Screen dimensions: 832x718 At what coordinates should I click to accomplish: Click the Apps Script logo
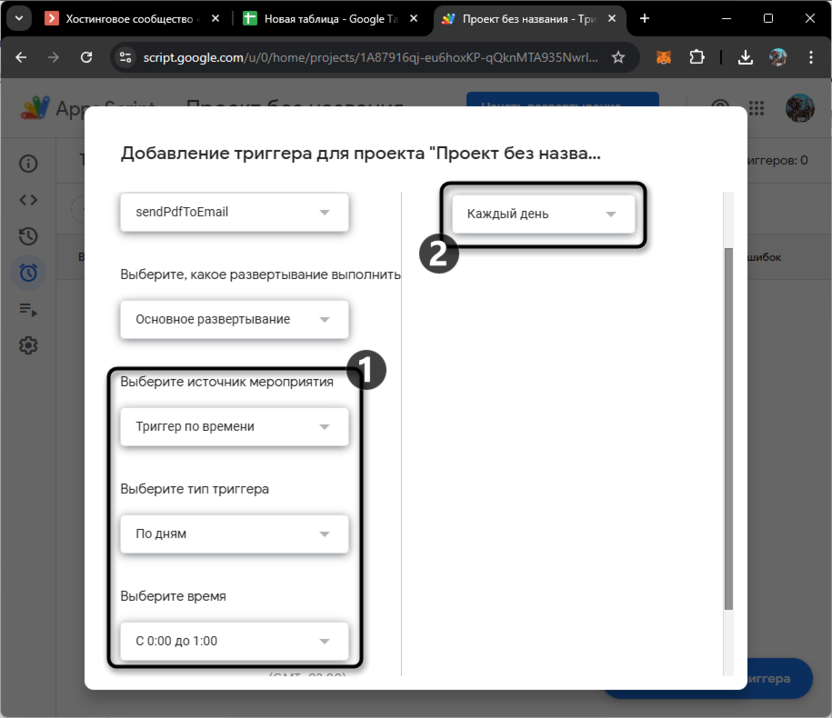pyautogui.click(x=35, y=107)
